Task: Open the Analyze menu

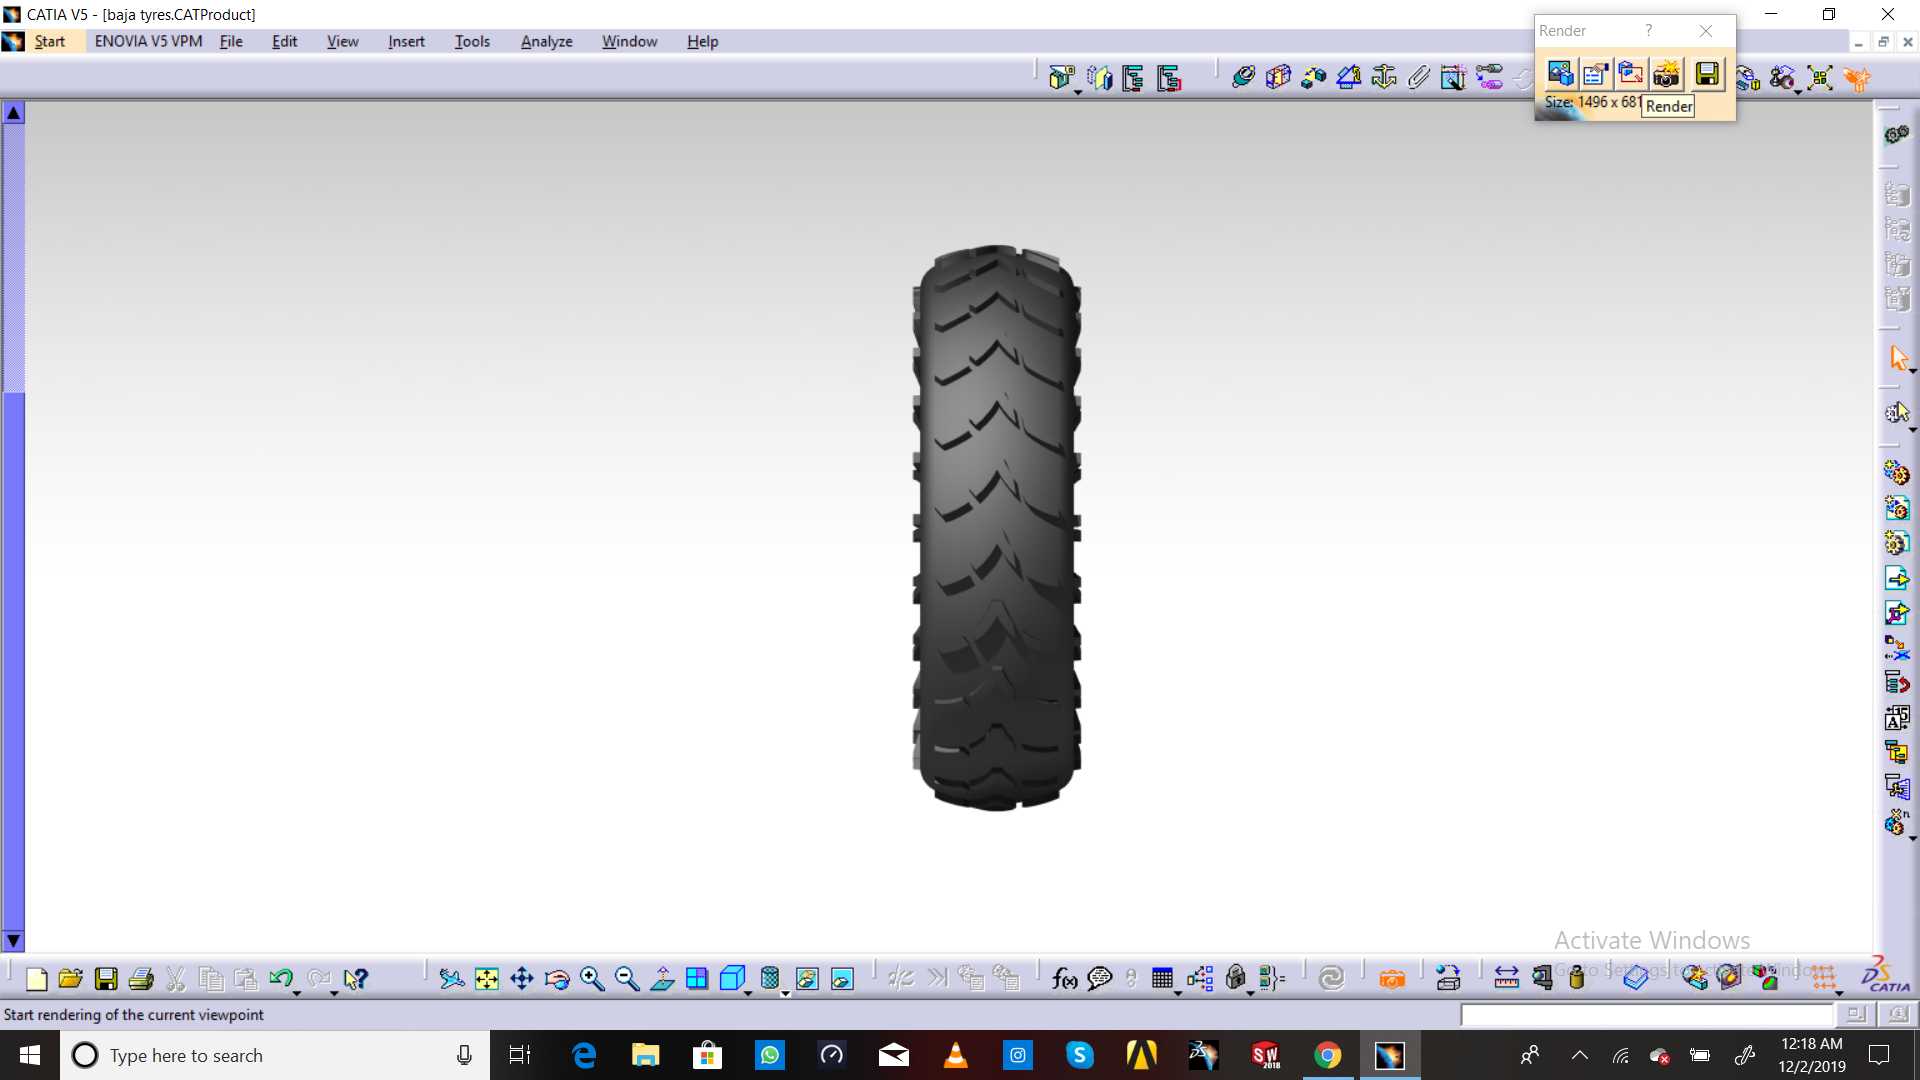Action: click(x=547, y=41)
